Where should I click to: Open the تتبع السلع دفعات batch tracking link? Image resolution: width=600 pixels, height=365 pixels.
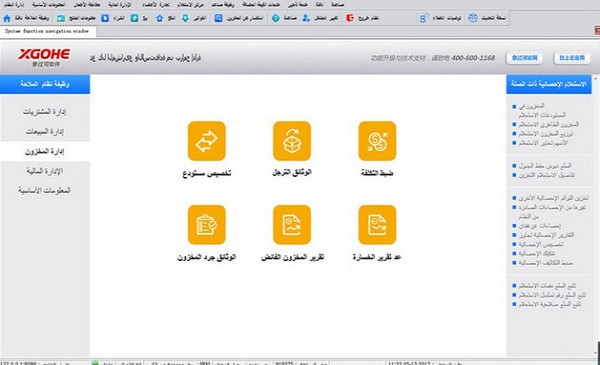(x=547, y=286)
